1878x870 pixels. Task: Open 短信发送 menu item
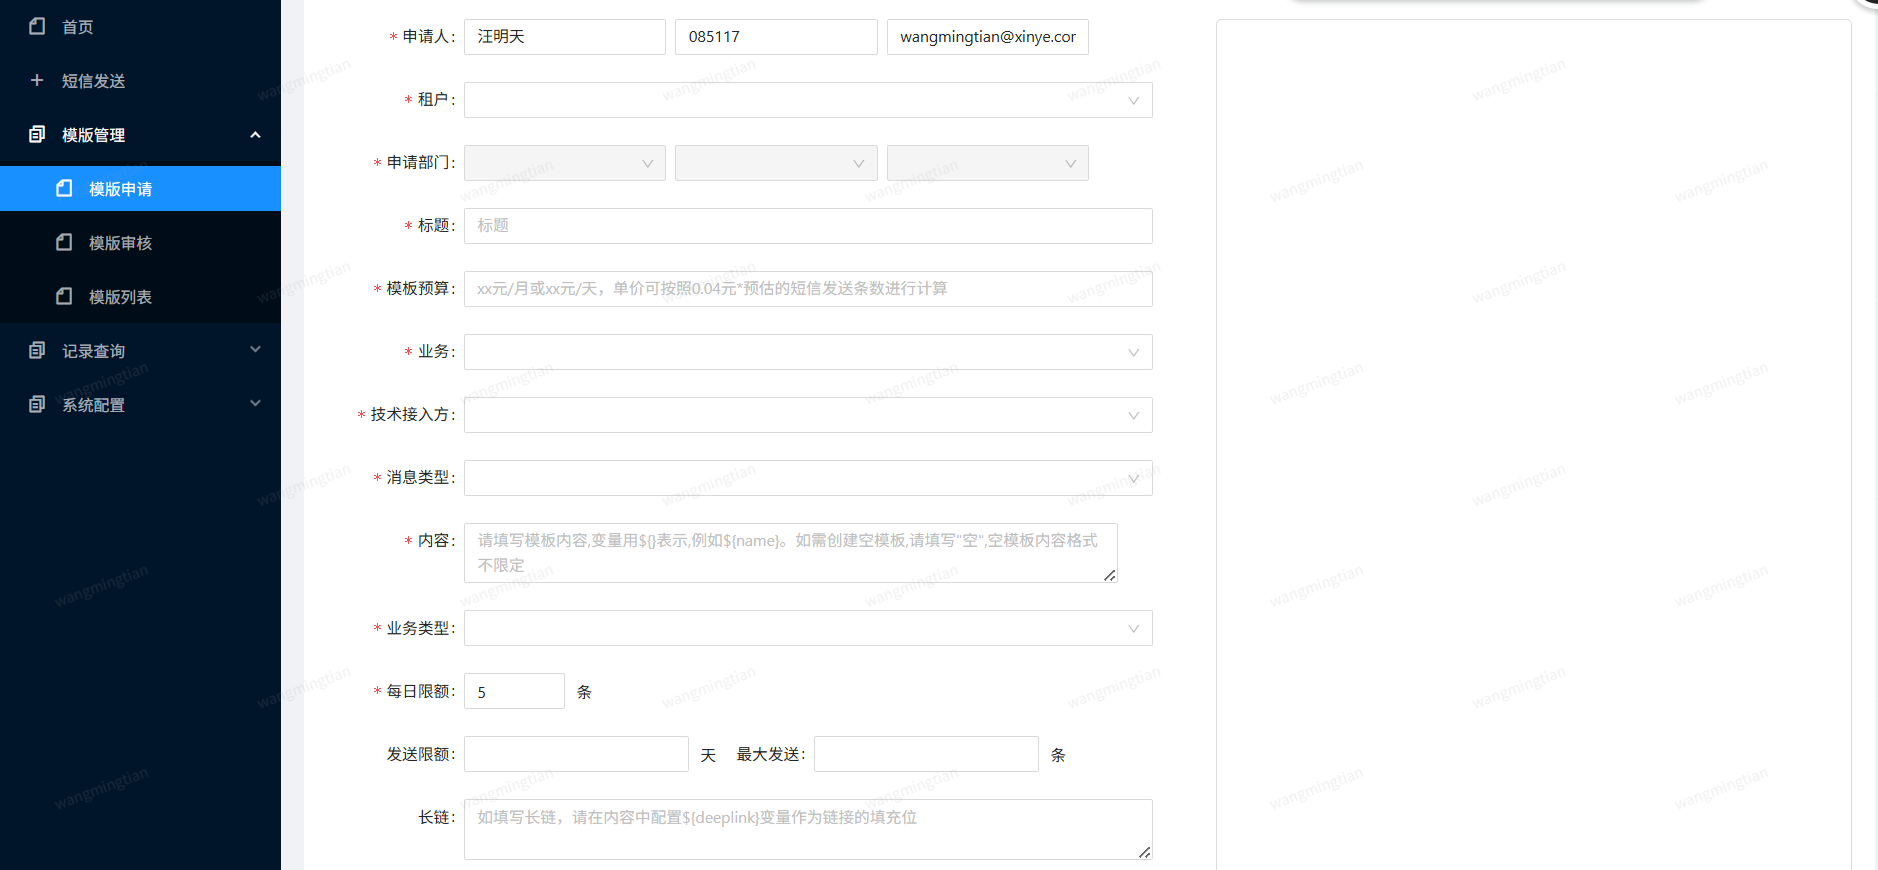point(140,81)
